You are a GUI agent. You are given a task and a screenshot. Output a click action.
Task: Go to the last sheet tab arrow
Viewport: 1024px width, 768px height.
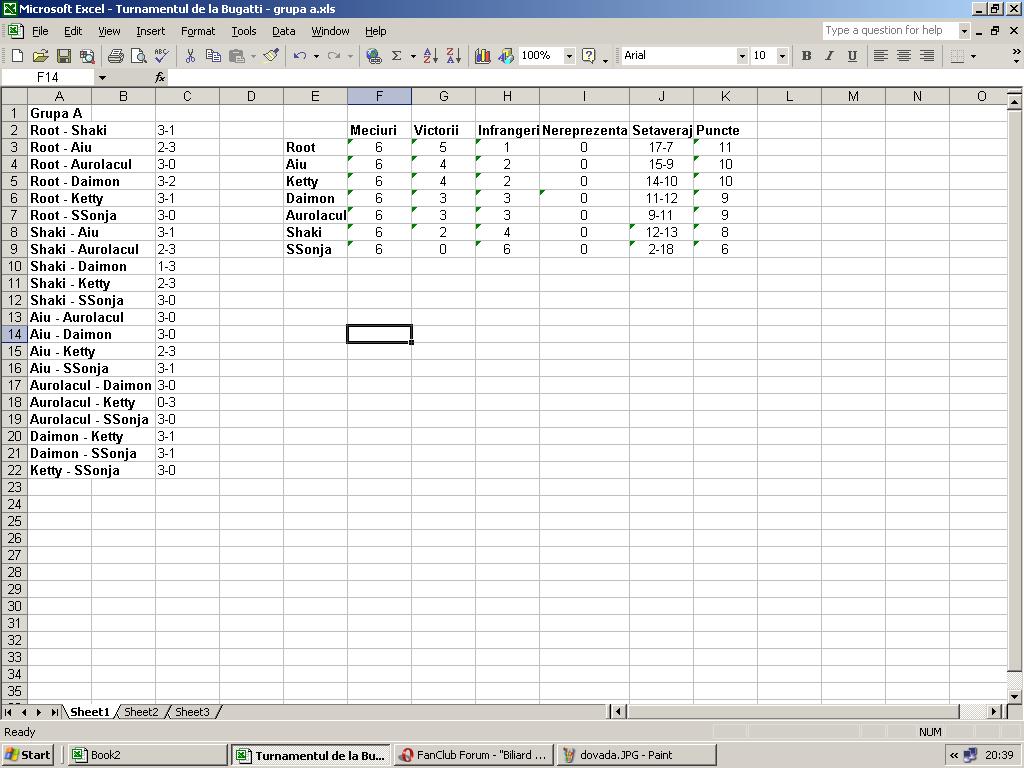pyautogui.click(x=54, y=712)
